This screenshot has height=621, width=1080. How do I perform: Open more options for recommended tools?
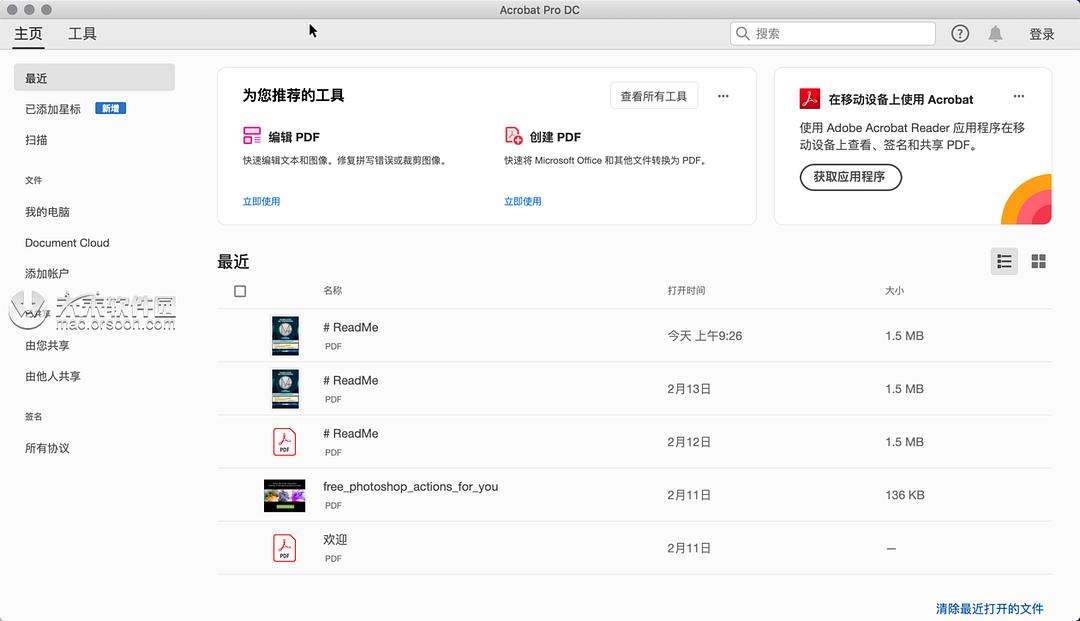point(723,96)
